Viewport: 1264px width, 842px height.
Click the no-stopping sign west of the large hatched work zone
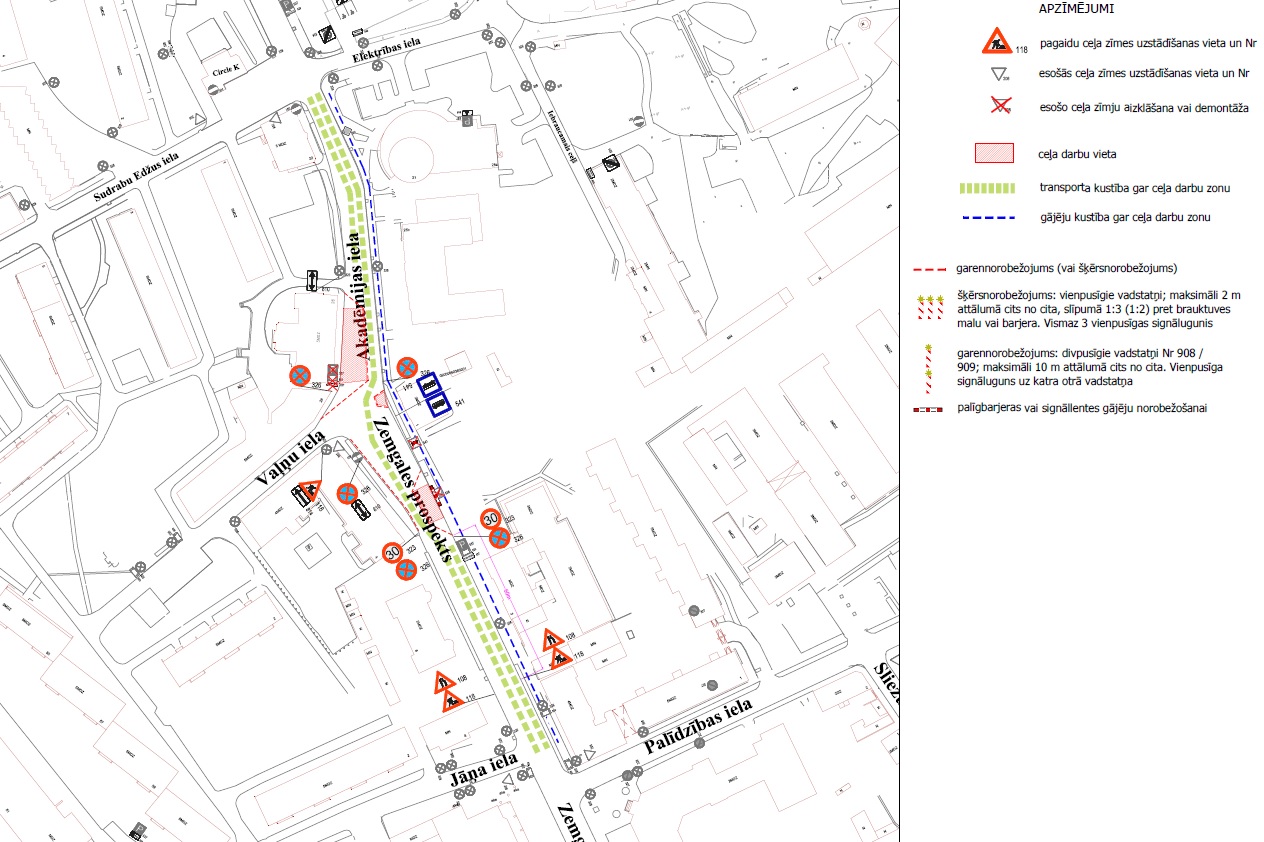point(300,376)
